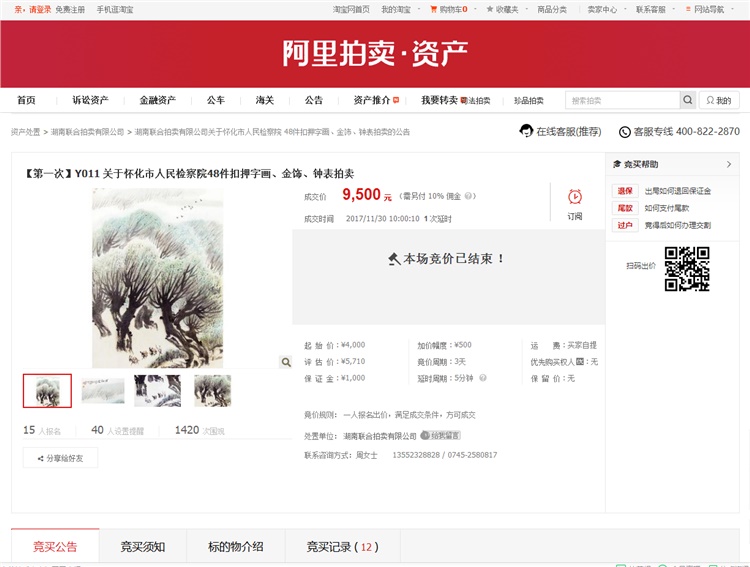Click the 免费注册 link
This screenshot has width=750, height=567.
point(70,9)
